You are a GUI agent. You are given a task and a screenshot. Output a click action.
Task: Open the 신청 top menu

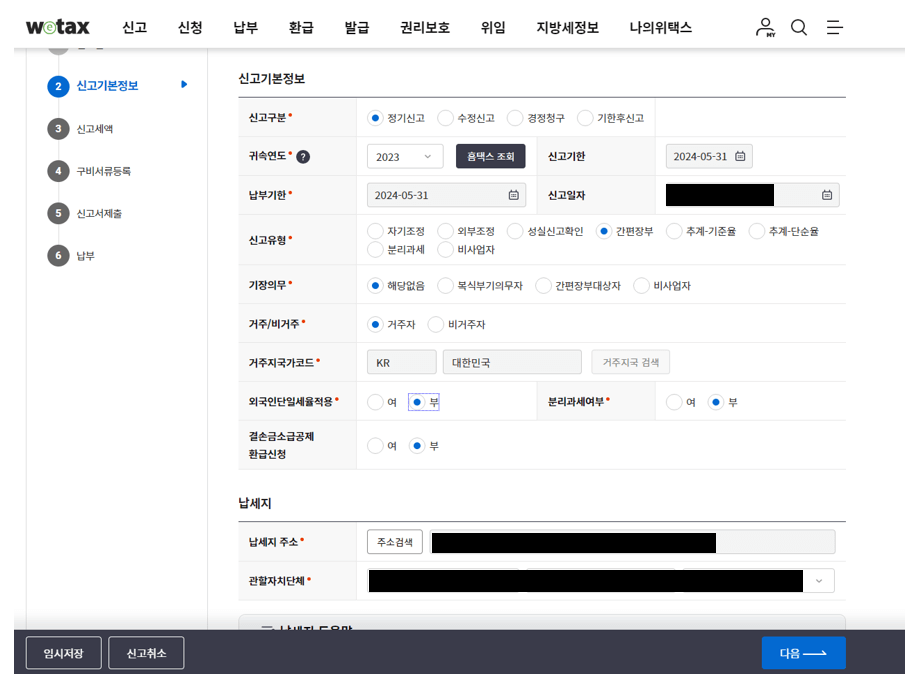coord(190,27)
